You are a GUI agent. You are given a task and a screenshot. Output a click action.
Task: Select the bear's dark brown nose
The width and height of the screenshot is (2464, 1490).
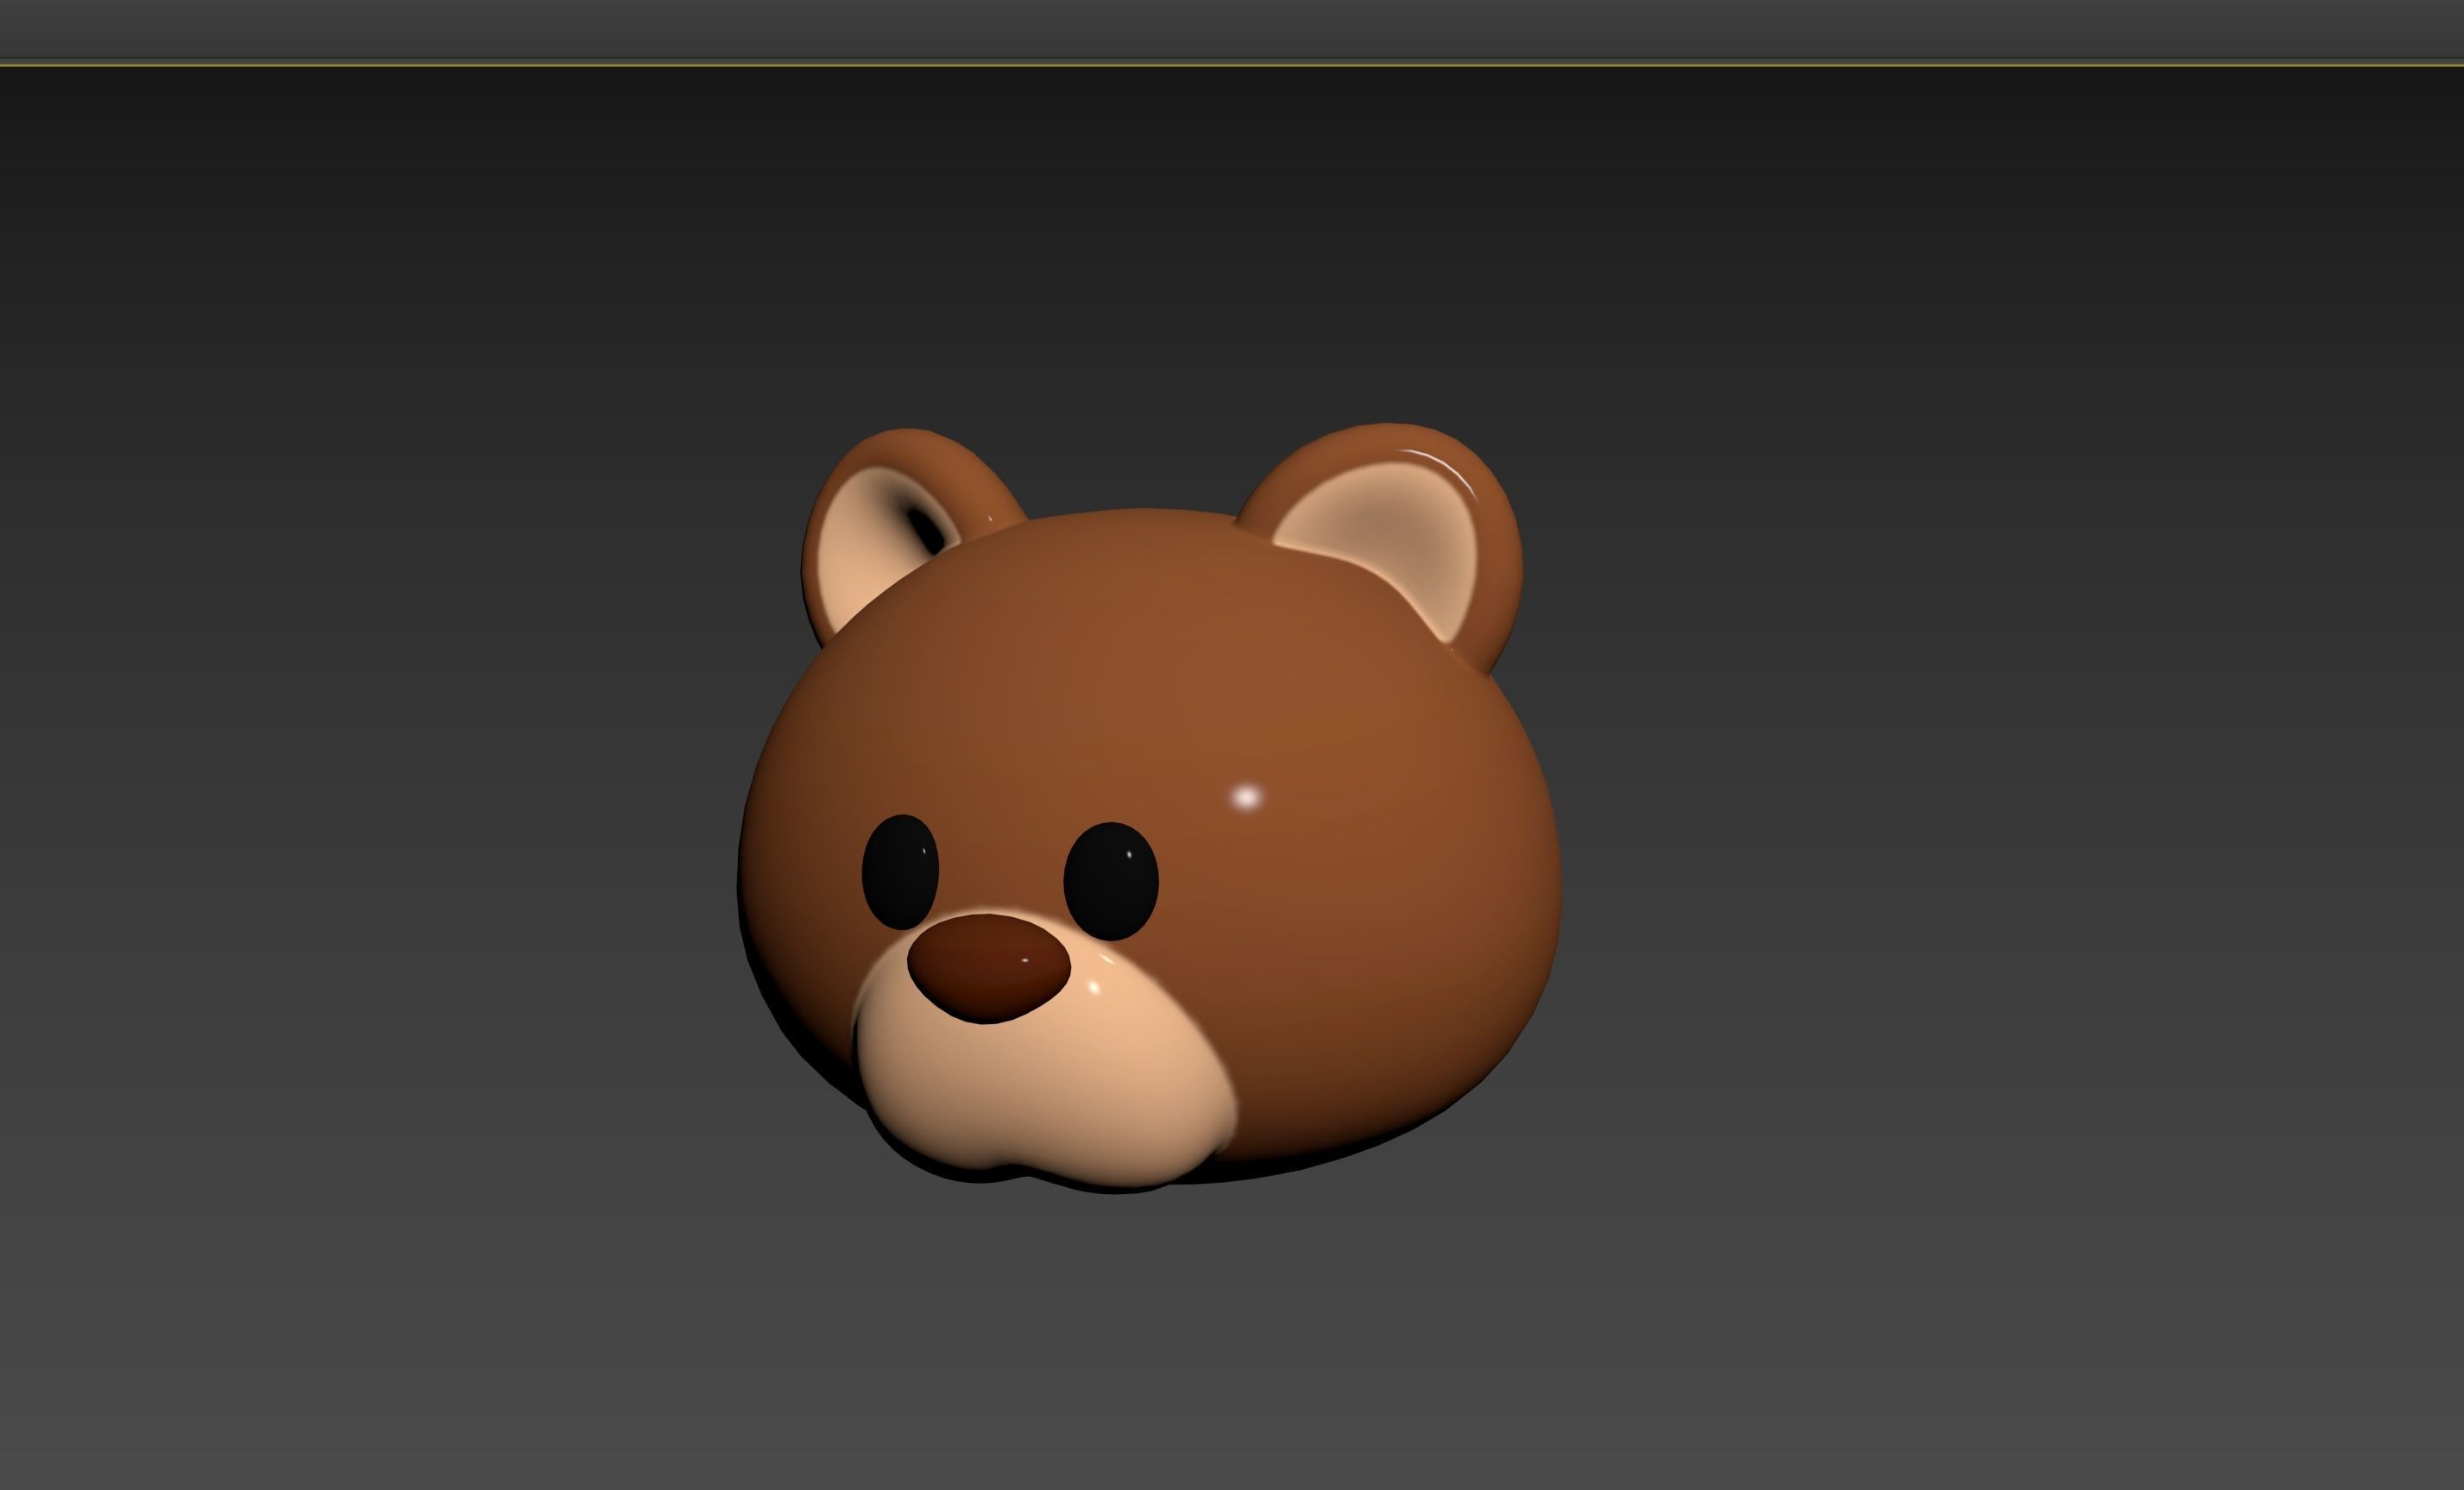[x=988, y=970]
